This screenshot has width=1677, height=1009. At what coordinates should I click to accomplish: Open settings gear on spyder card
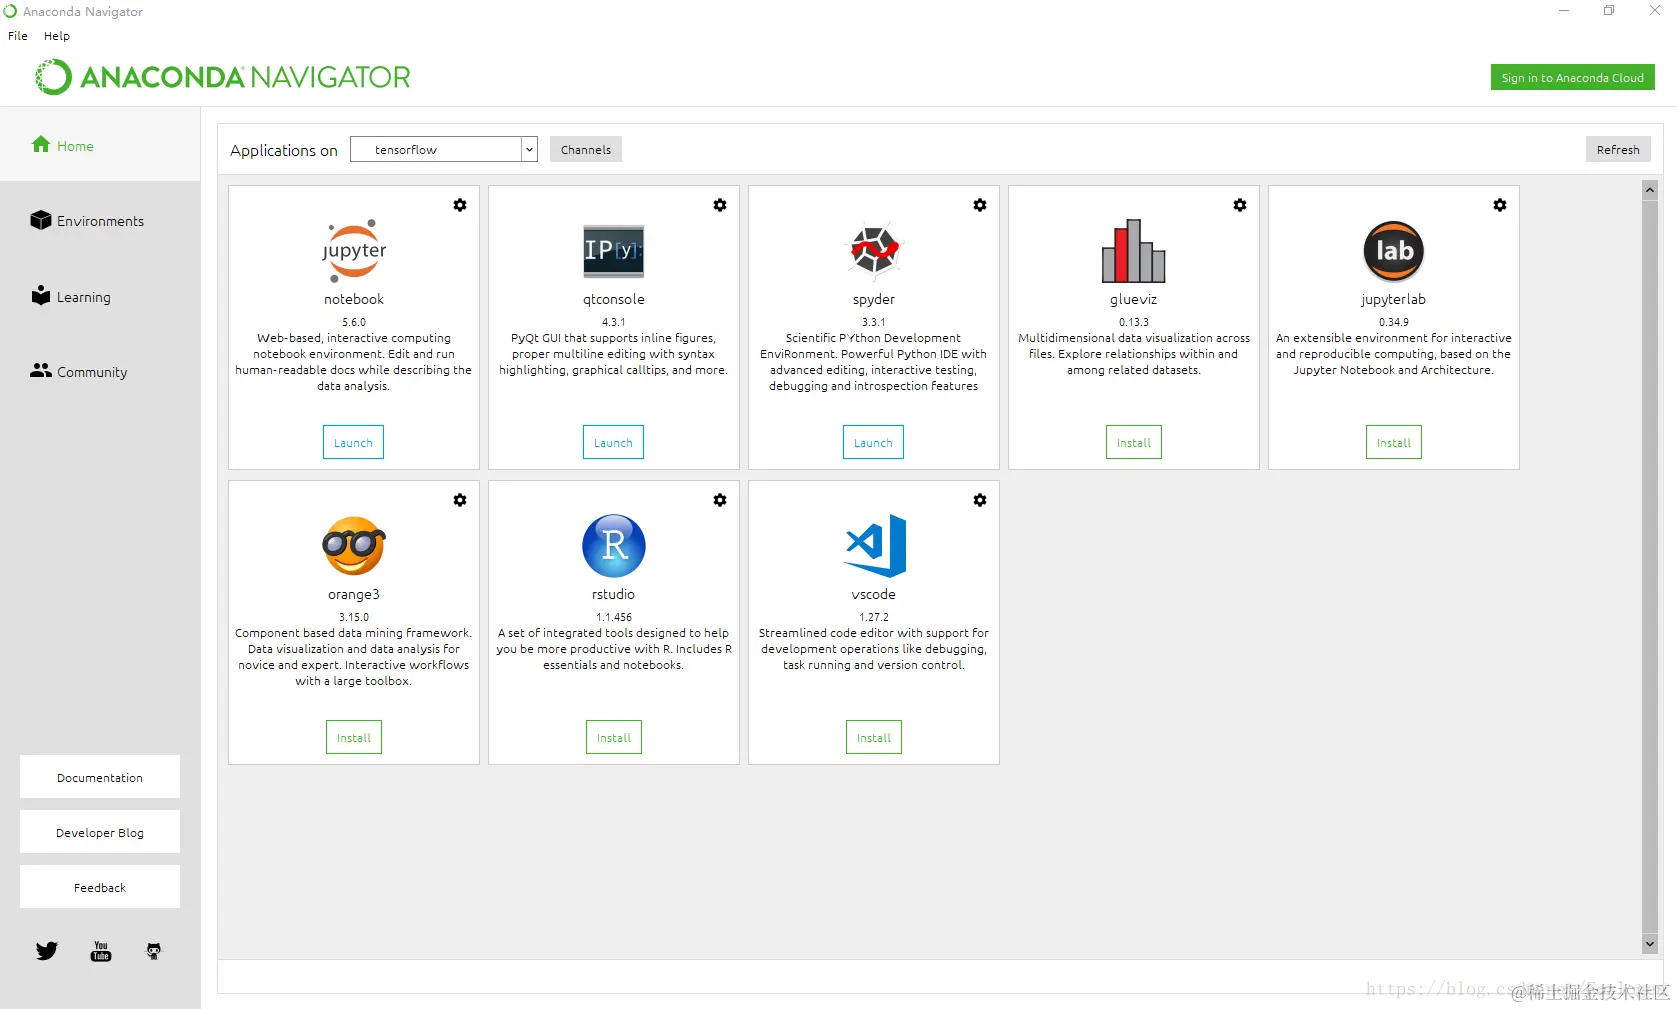980,205
